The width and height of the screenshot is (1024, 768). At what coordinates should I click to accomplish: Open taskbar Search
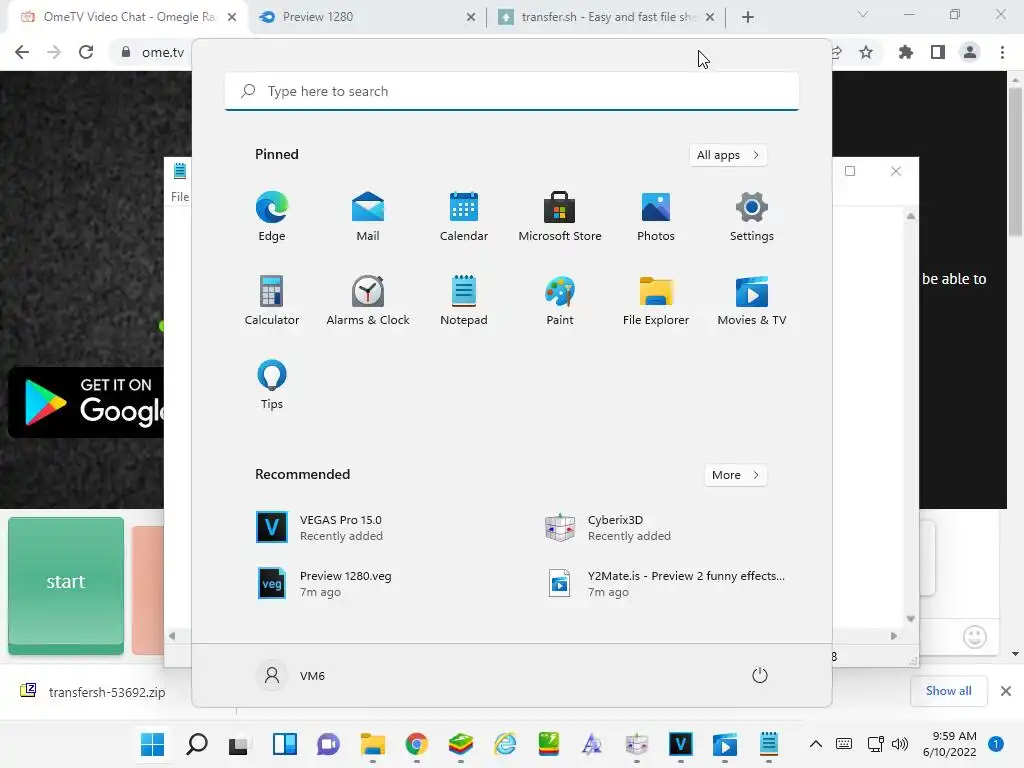point(197,744)
